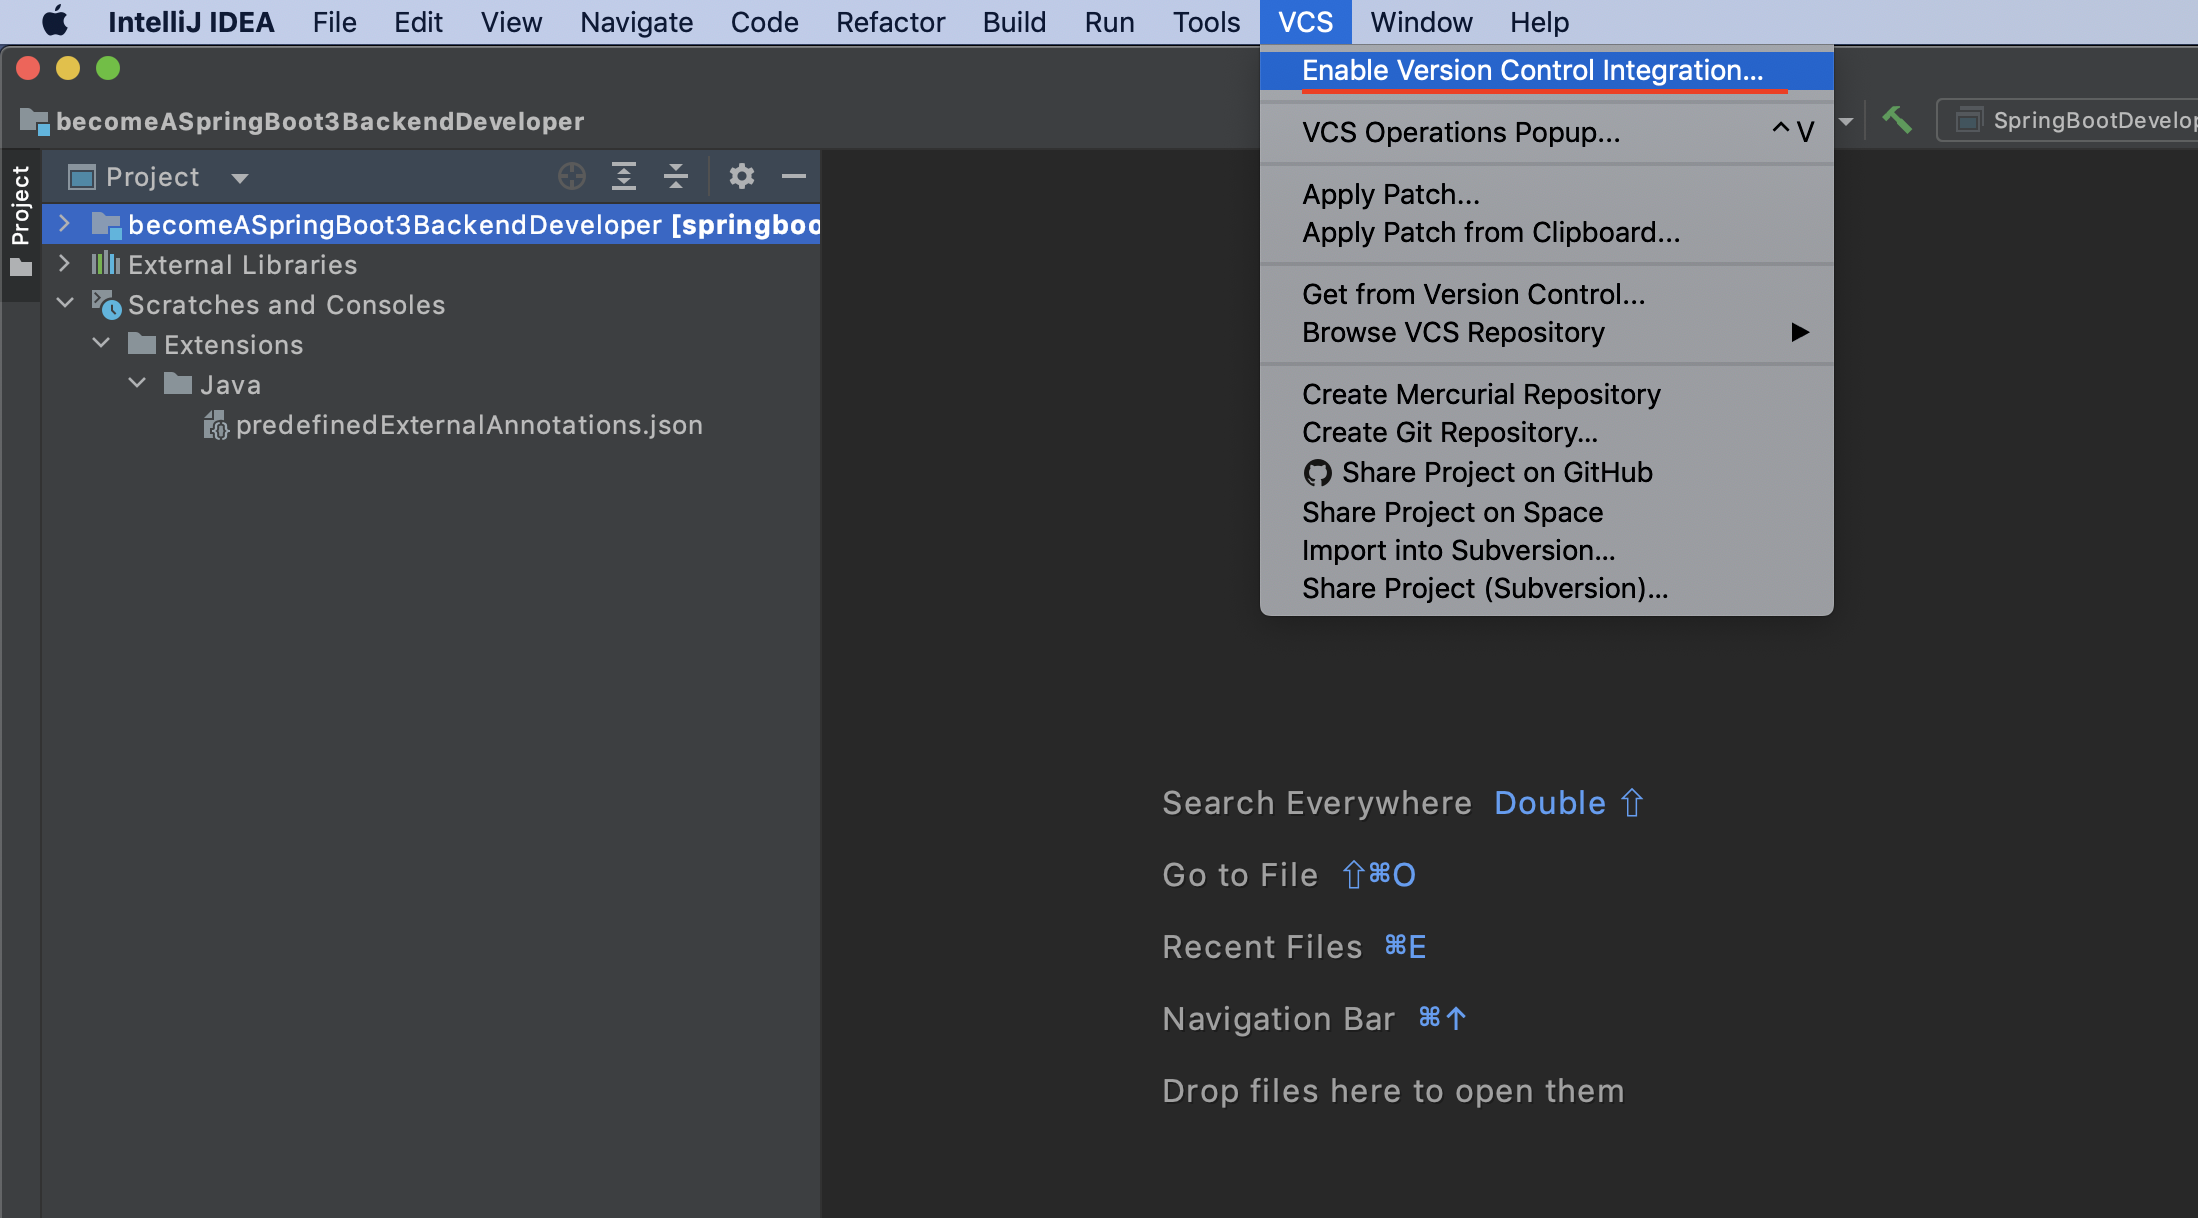Choose Create Mercurial Repository
Screen dimensions: 2198x1218
[1546, 394]
